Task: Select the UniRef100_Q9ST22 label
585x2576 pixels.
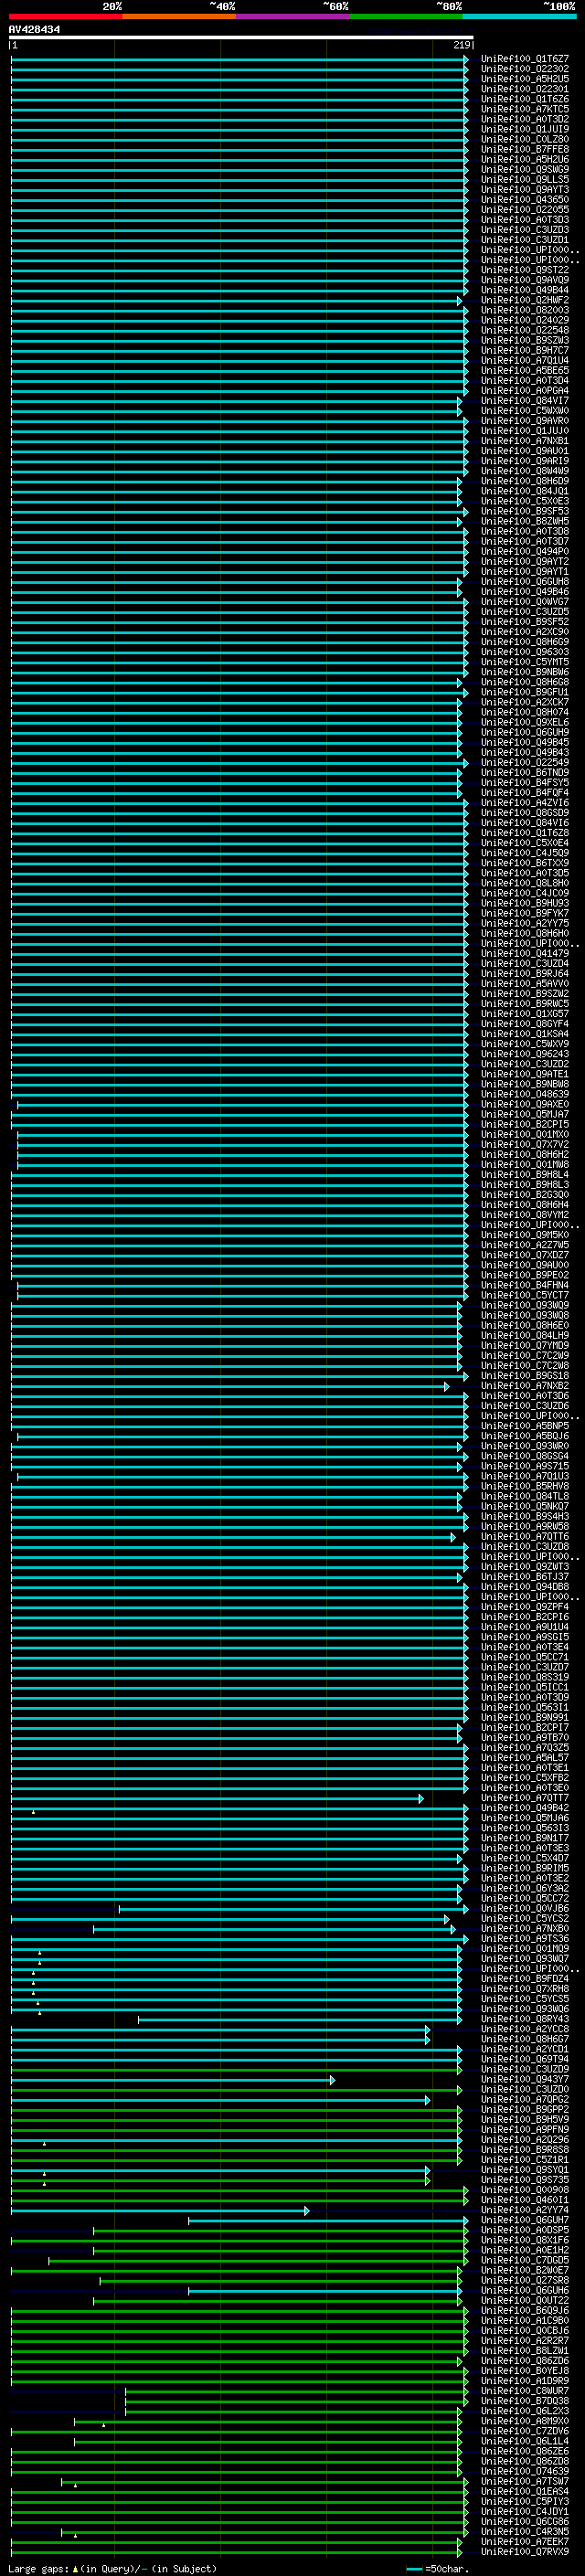Action: click(525, 270)
